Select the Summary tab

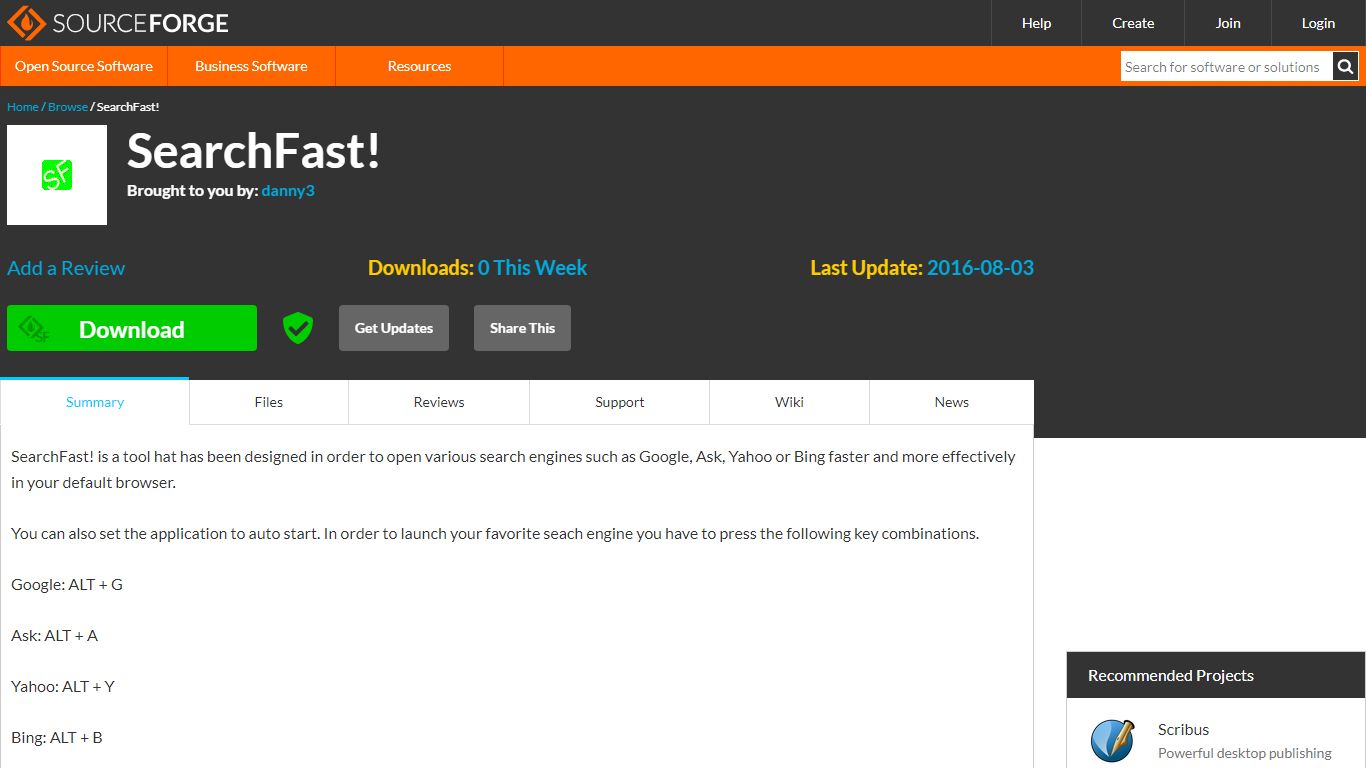[95, 402]
